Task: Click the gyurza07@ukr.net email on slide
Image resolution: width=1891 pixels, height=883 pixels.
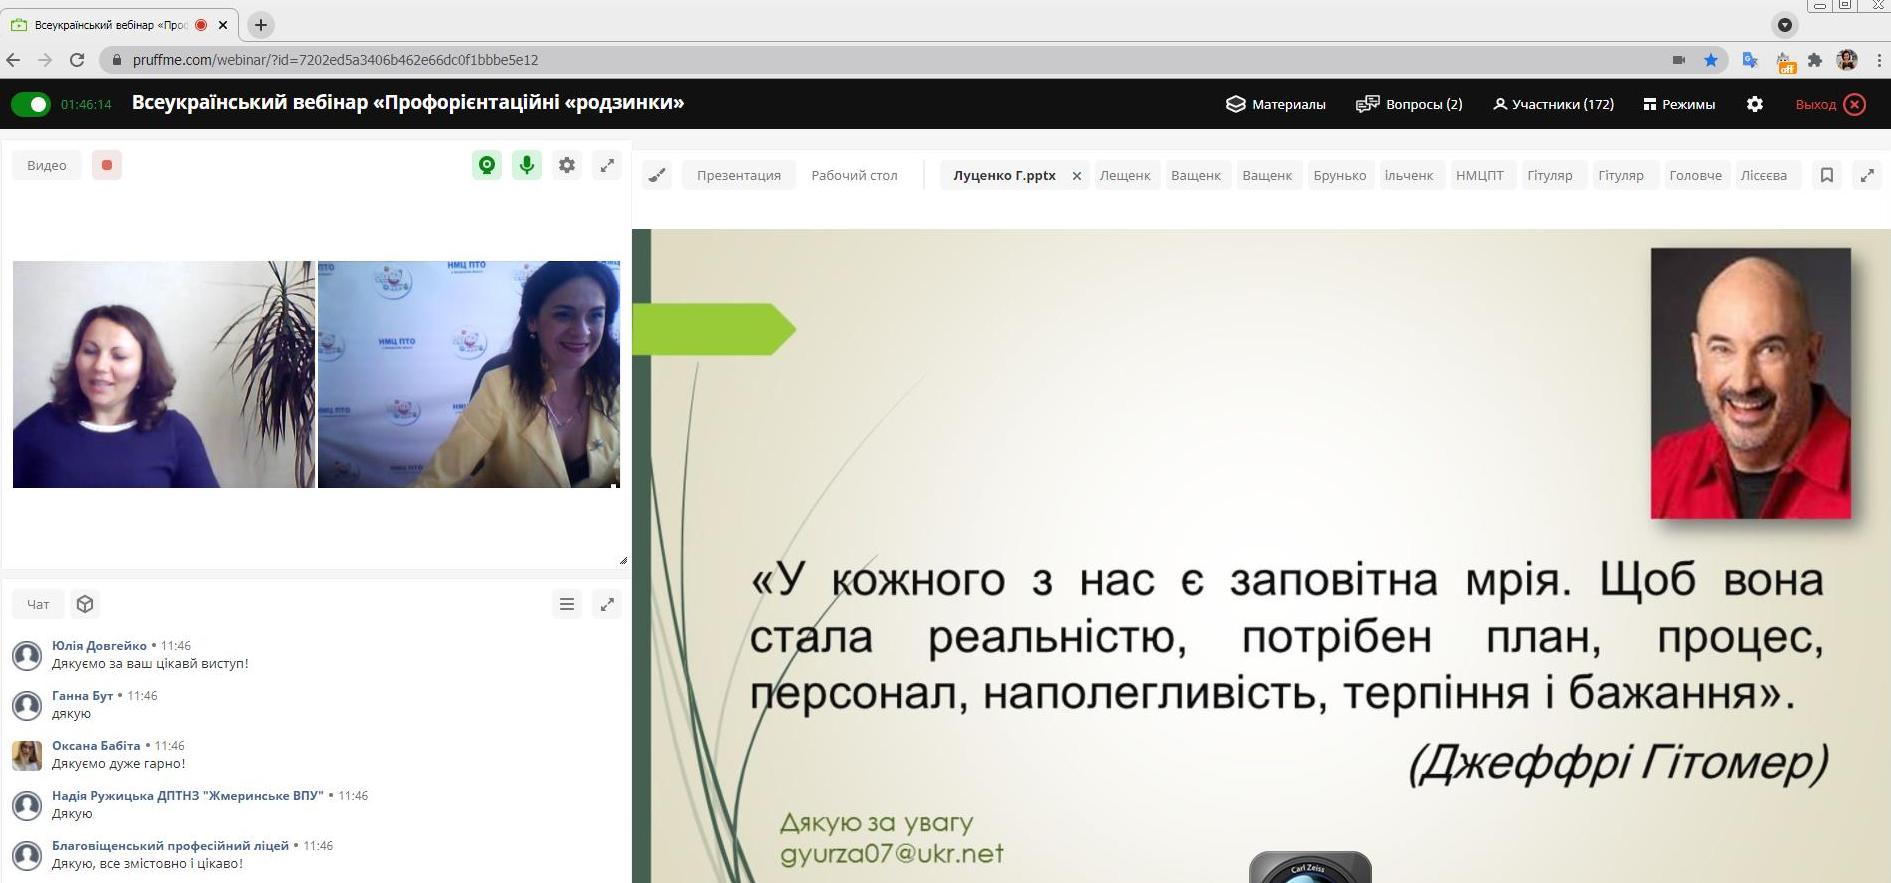Action: 892,854
